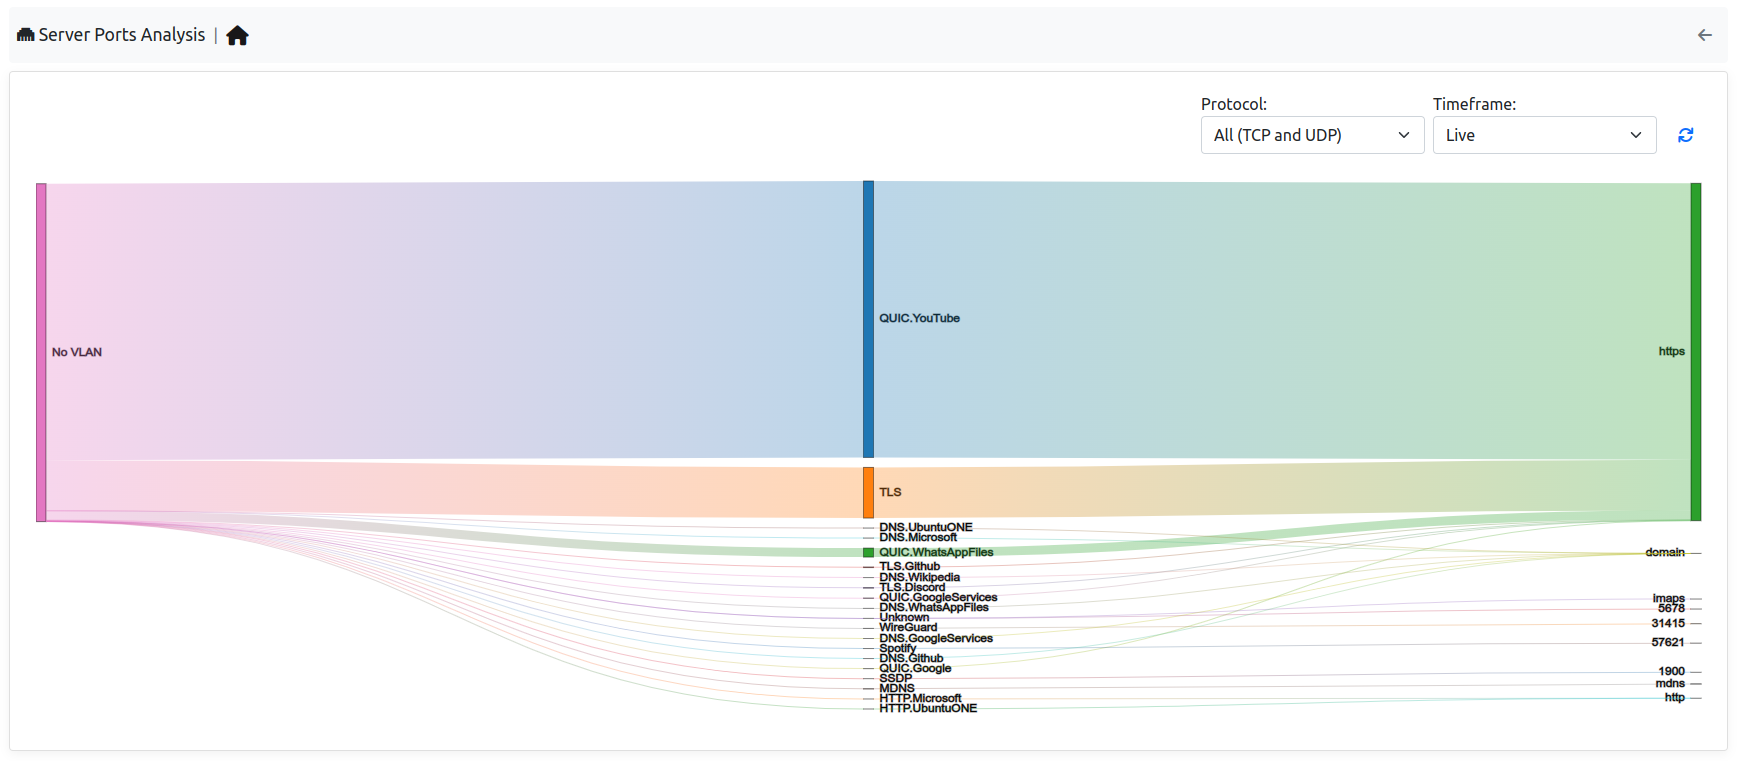Click the 31415 port label
The image size is (1738, 761).
tap(1668, 623)
